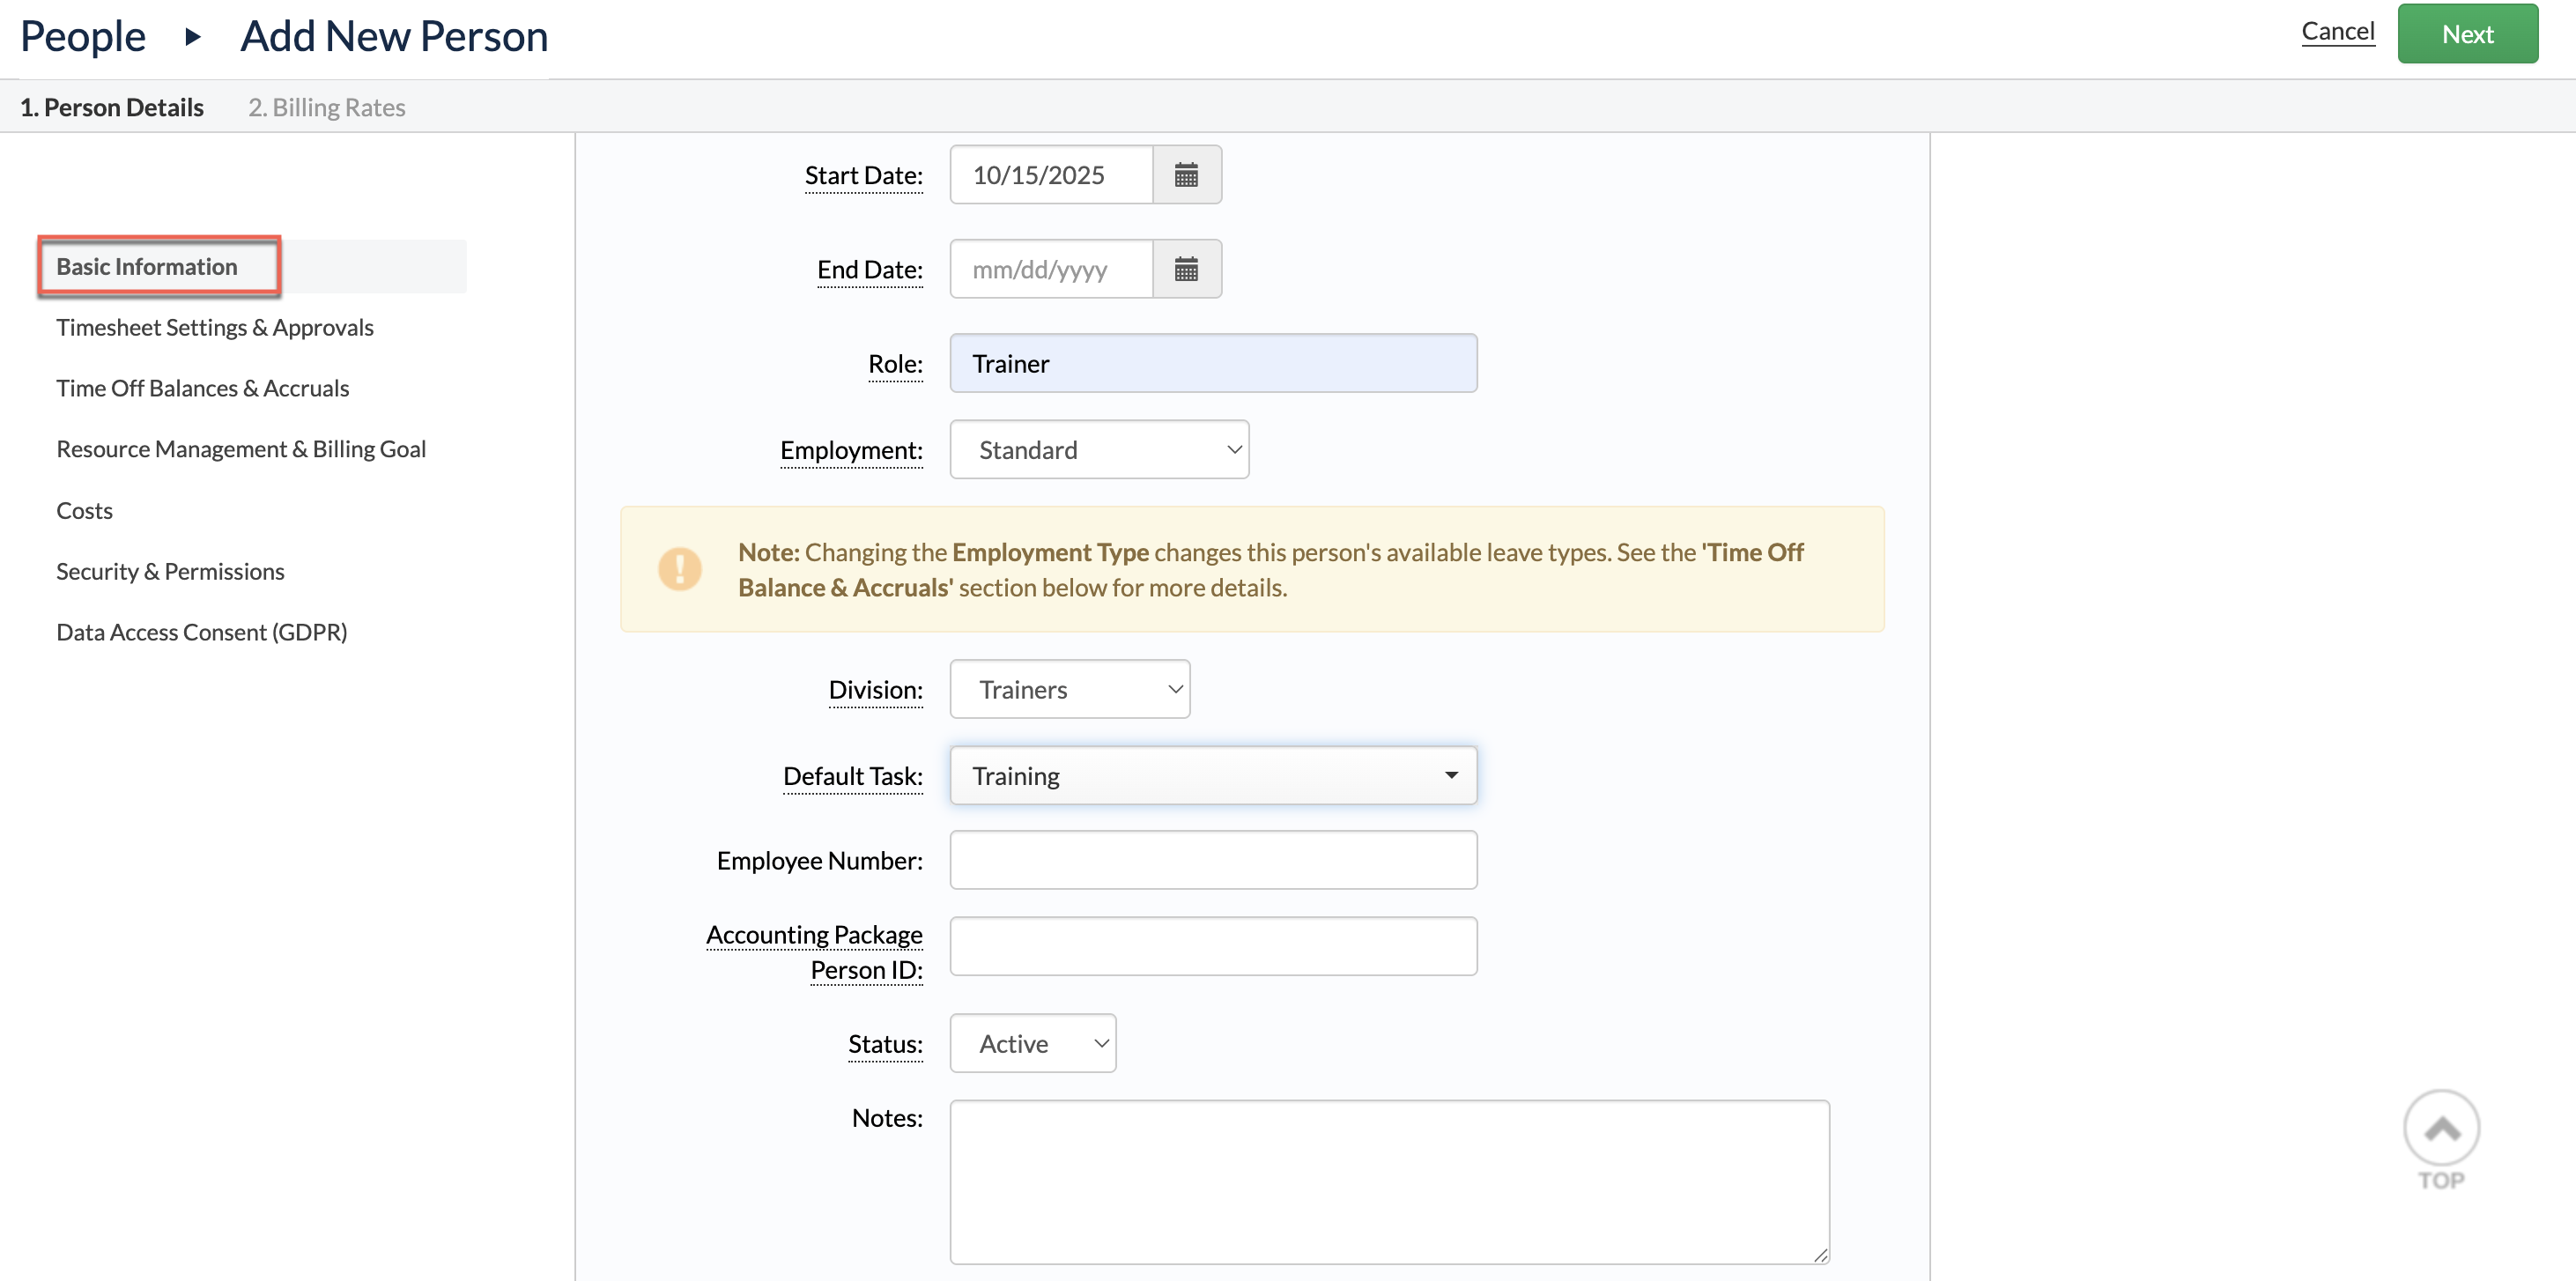Click the End Date input field
This screenshot has height=1281, width=2576.
1051,269
